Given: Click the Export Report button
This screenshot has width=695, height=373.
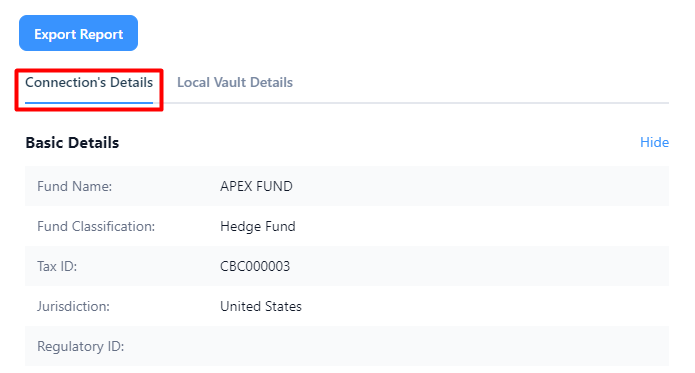Looking at the screenshot, I should 78,33.
